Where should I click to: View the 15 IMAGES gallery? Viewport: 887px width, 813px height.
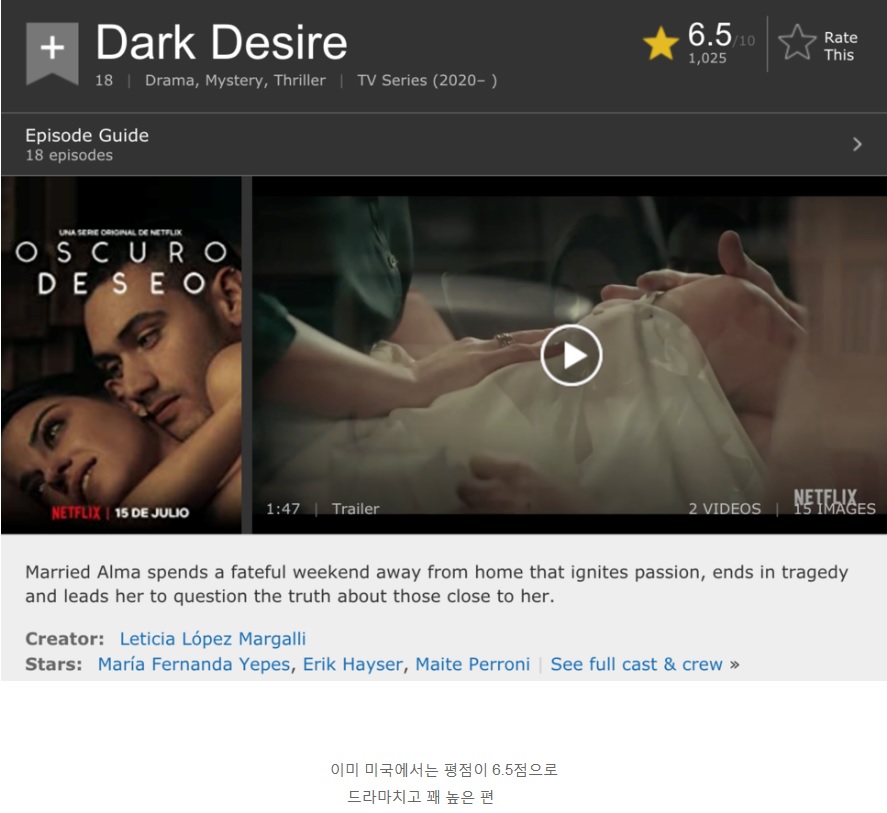[x=834, y=509]
